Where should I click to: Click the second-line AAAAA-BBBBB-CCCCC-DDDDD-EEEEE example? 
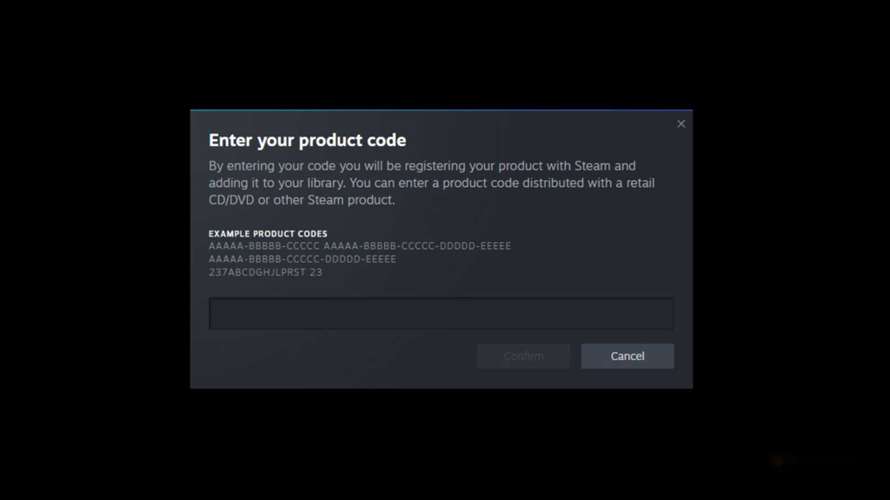tap(303, 259)
